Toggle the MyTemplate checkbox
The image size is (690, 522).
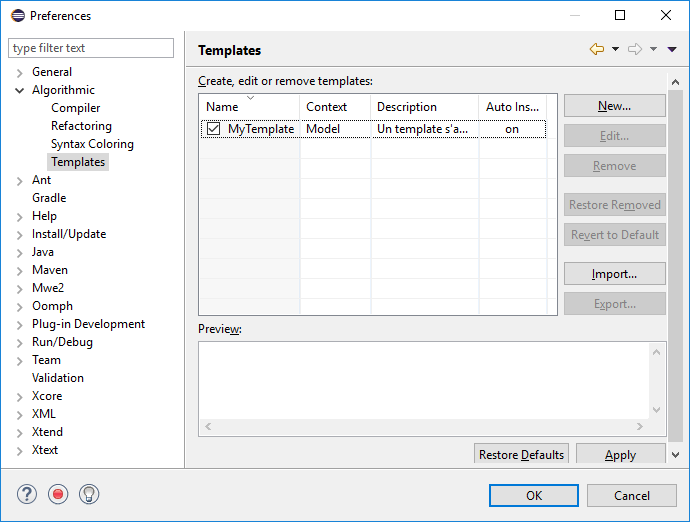coord(213,129)
